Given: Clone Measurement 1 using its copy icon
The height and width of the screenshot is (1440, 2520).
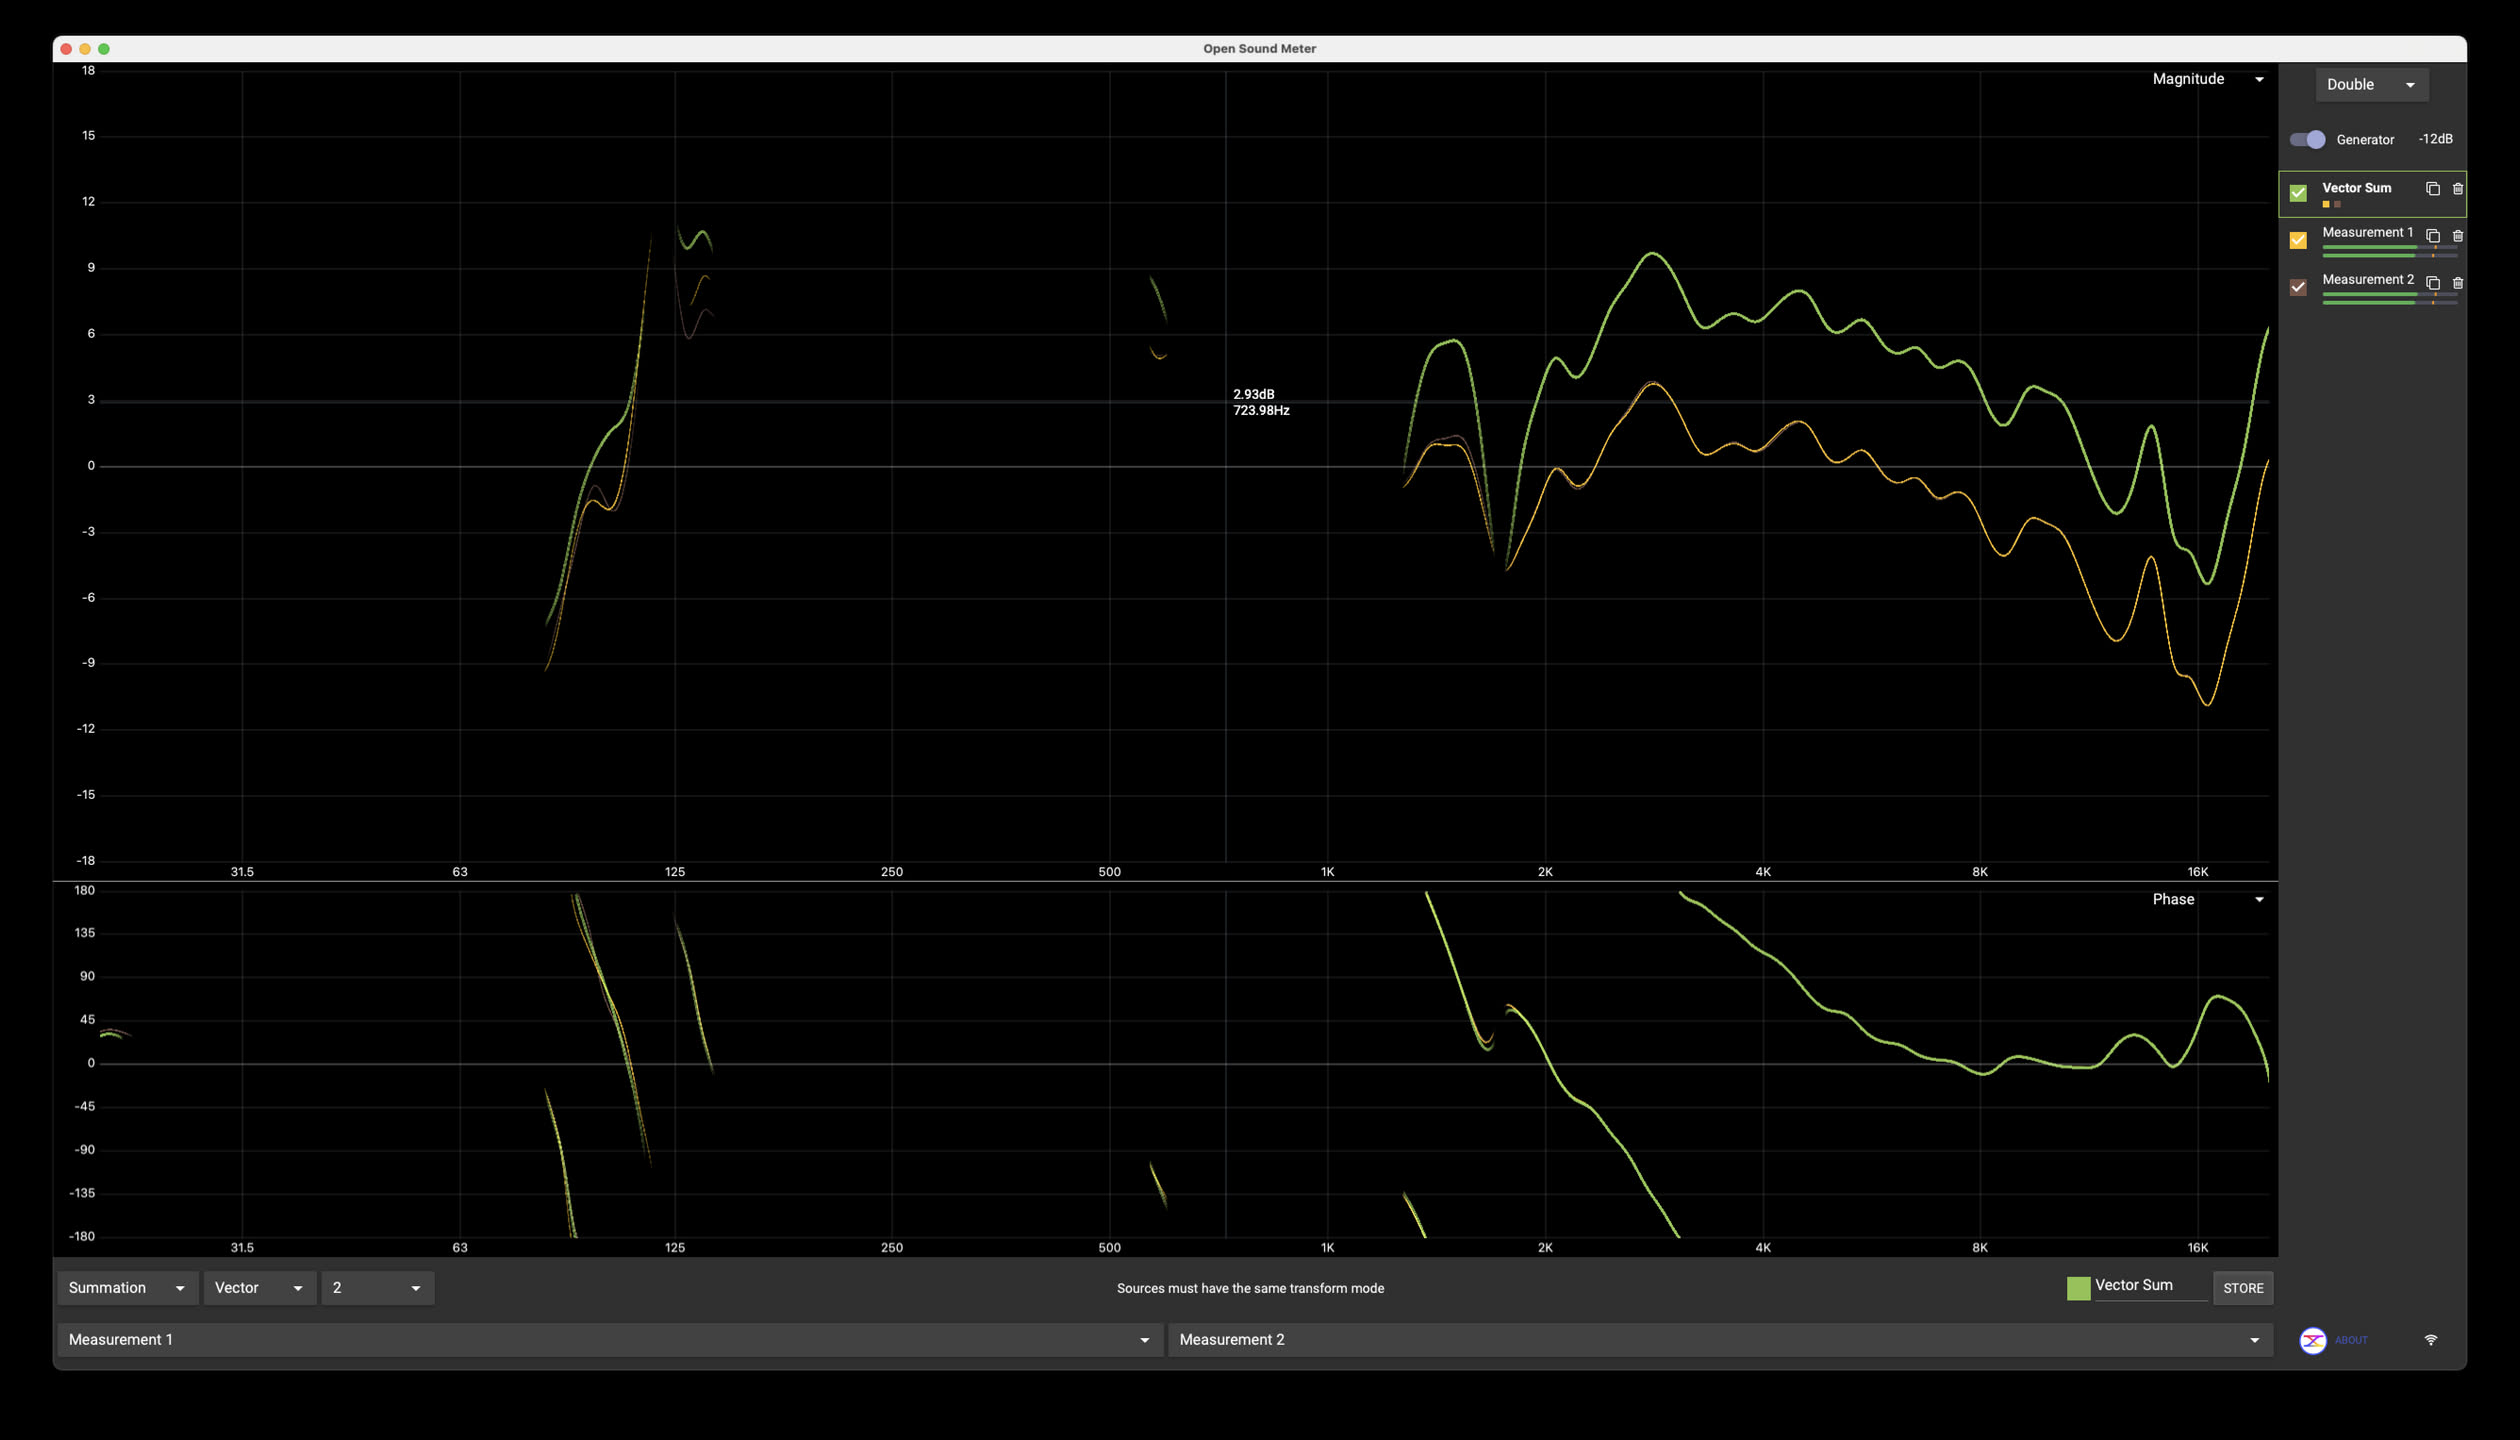Looking at the screenshot, I should point(2433,236).
